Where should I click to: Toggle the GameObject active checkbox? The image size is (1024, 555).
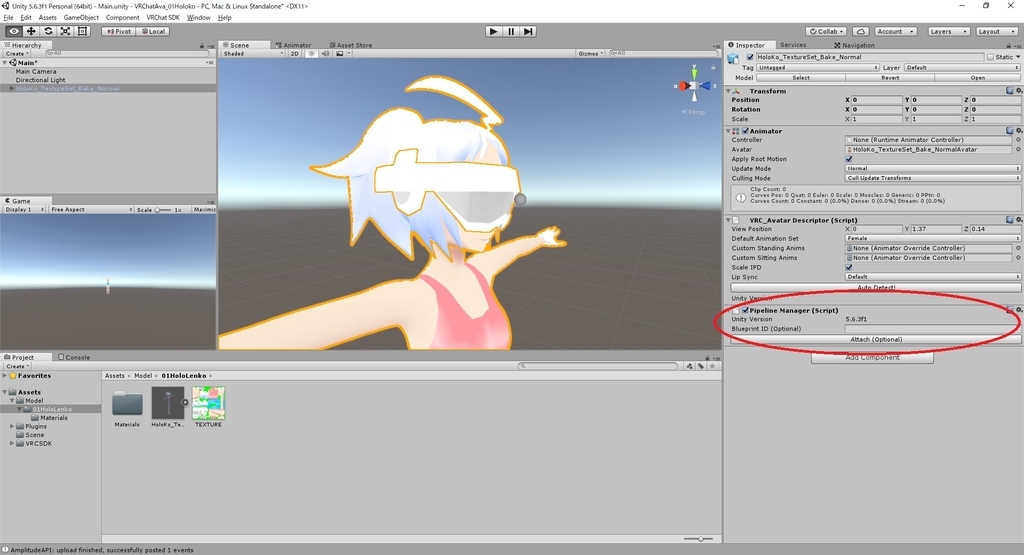tap(750, 57)
